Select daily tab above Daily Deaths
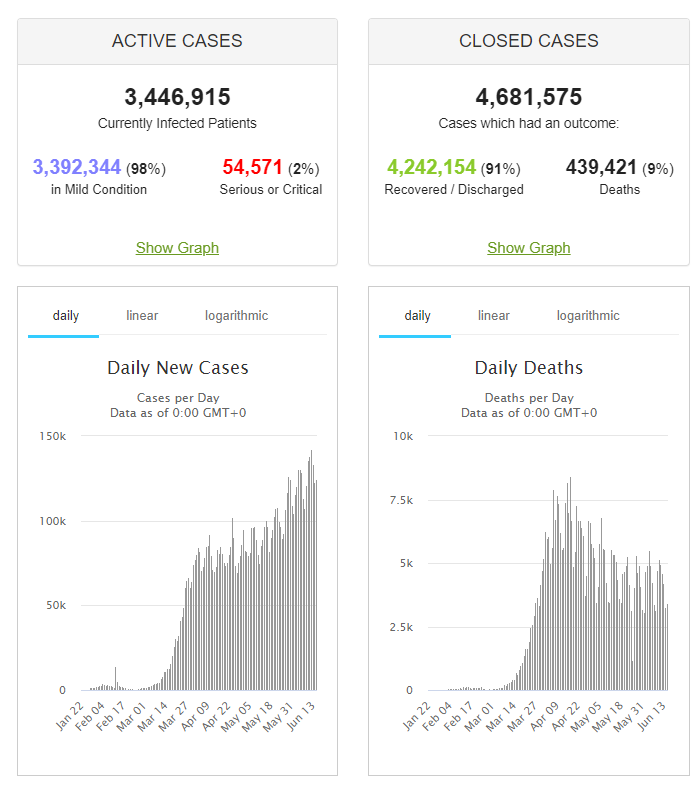This screenshot has height=786, width=696. (417, 316)
